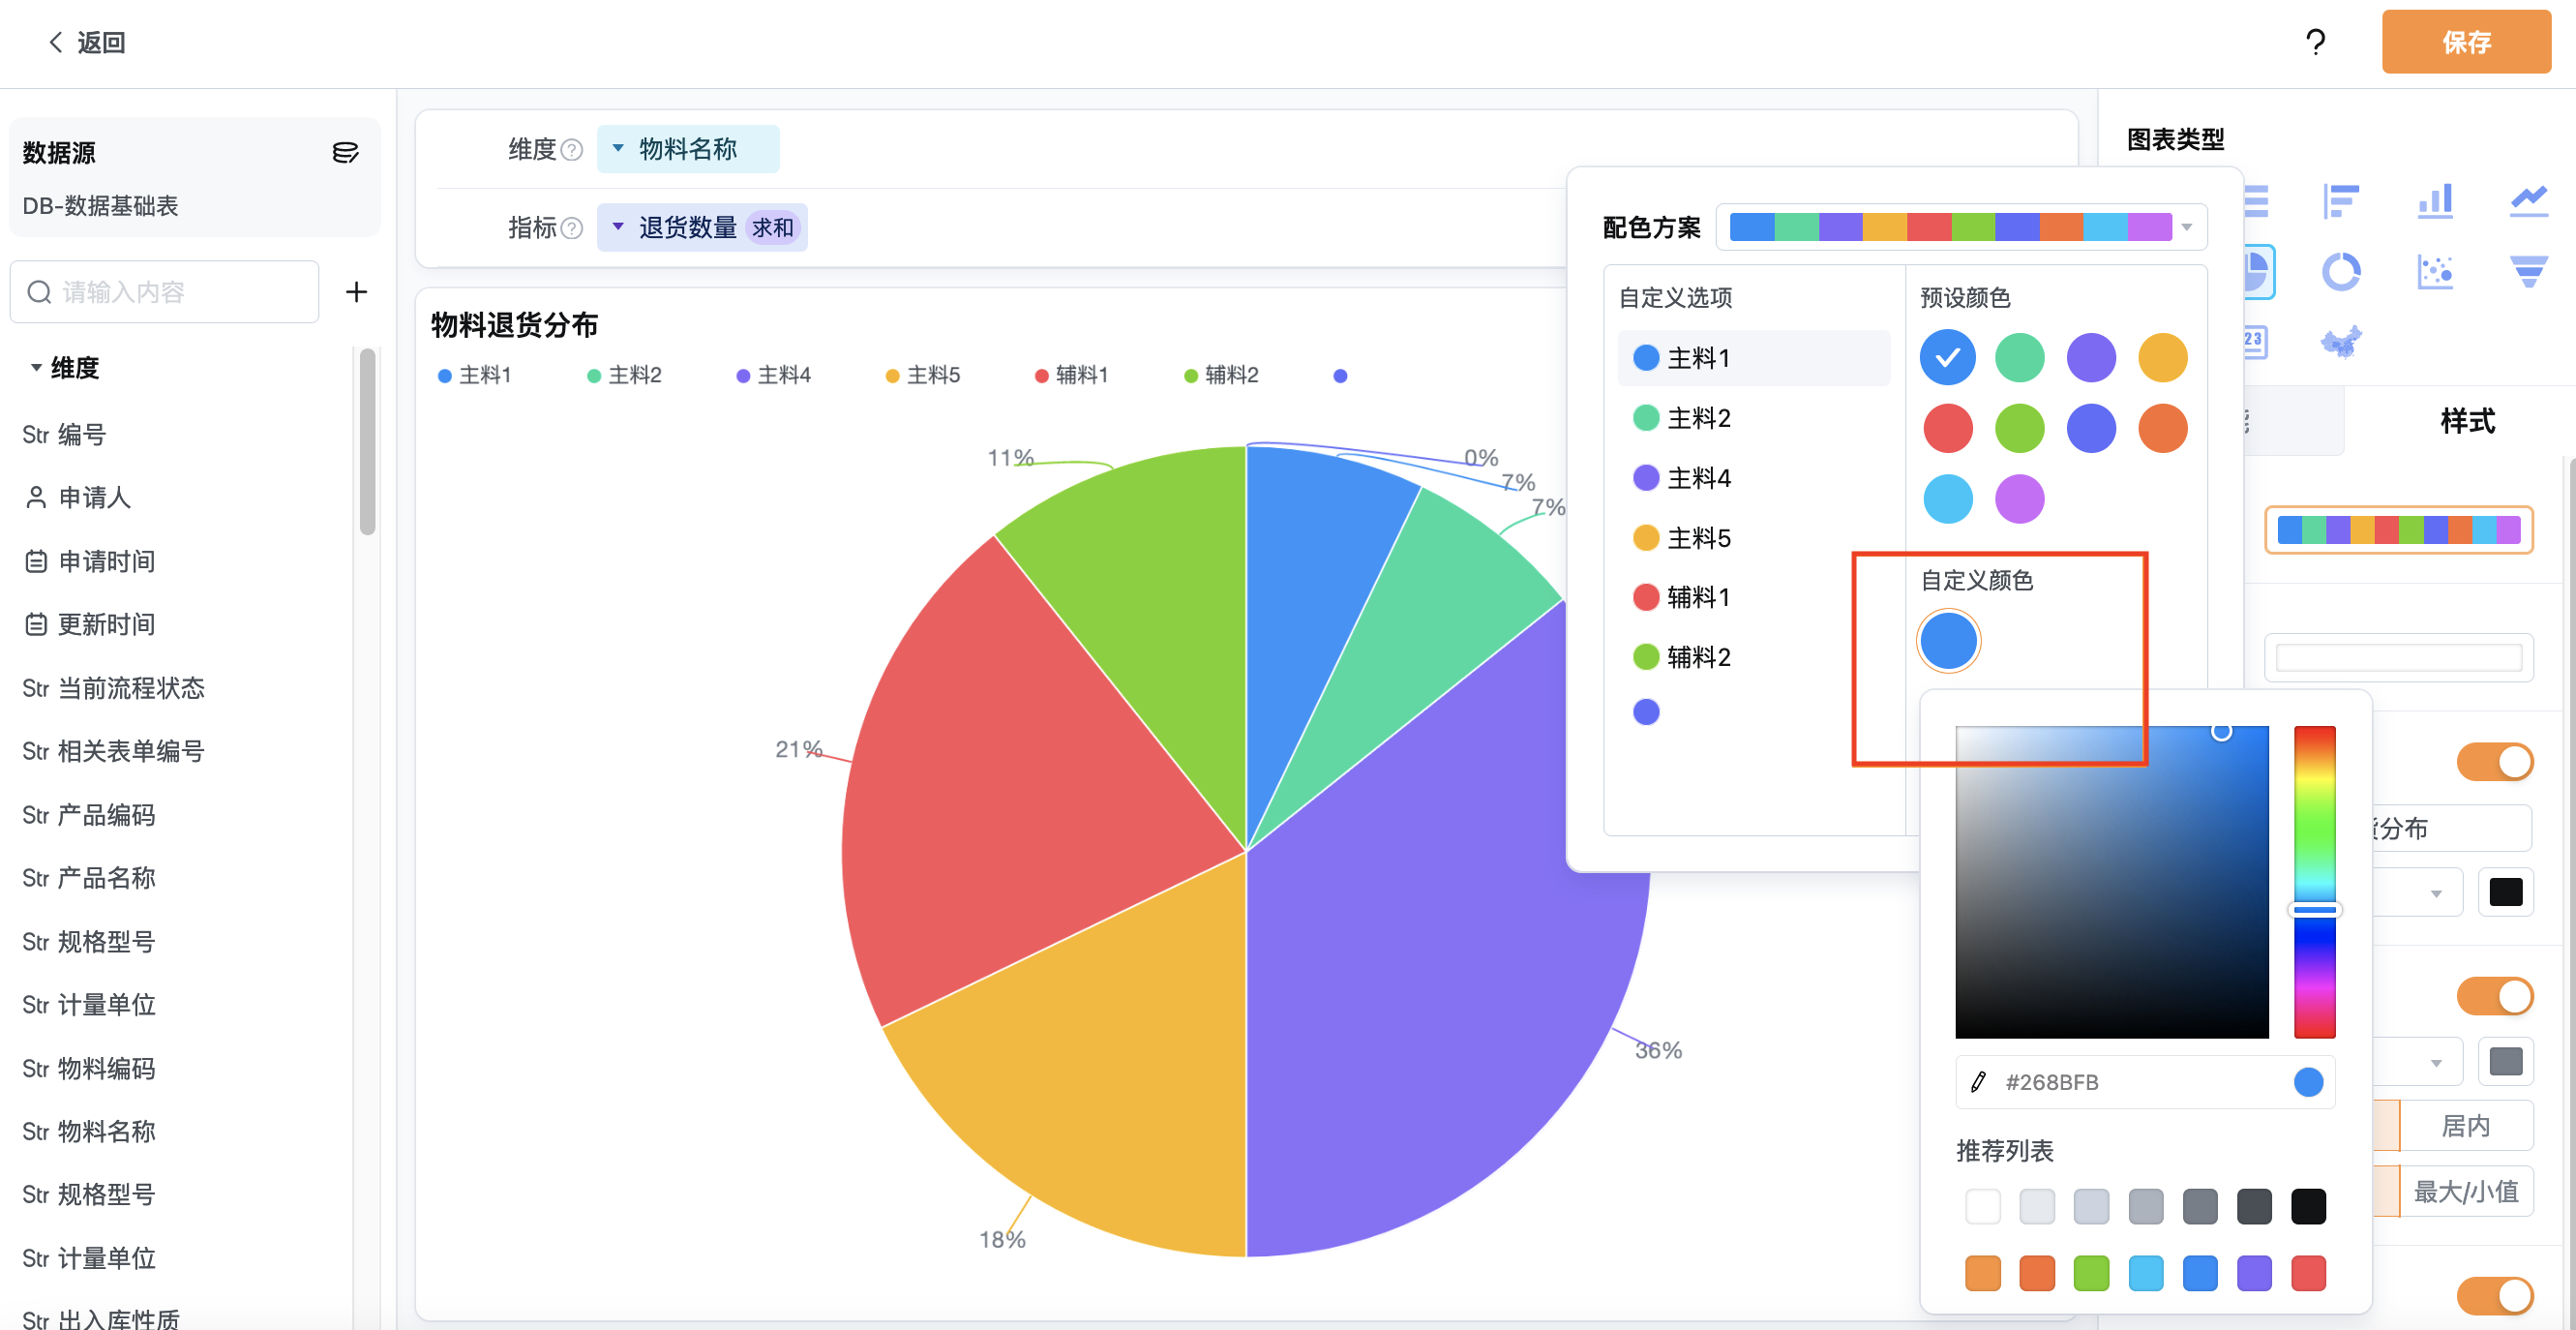Toggle the bottom orange switch in style panel
This screenshot has width=2576, height=1330.
[2494, 1296]
